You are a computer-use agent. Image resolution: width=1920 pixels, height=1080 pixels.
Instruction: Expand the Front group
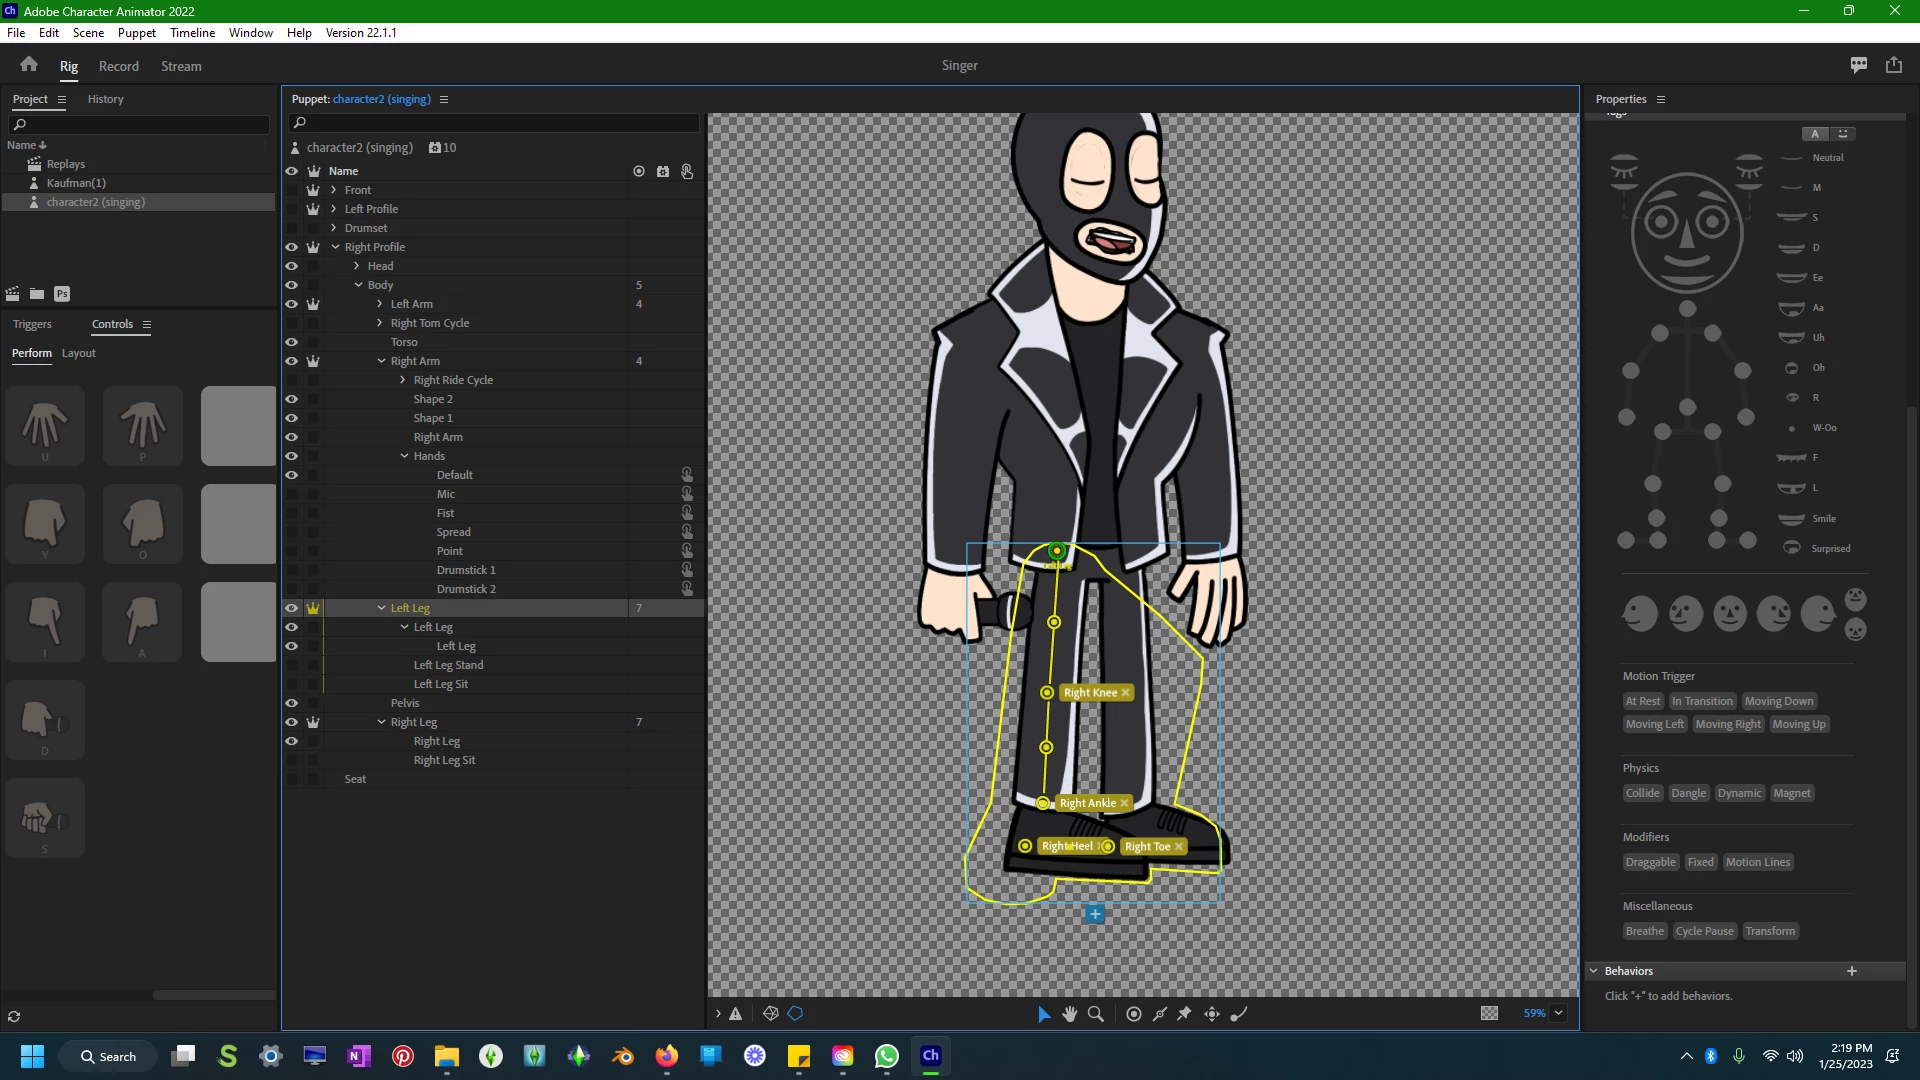(x=334, y=190)
